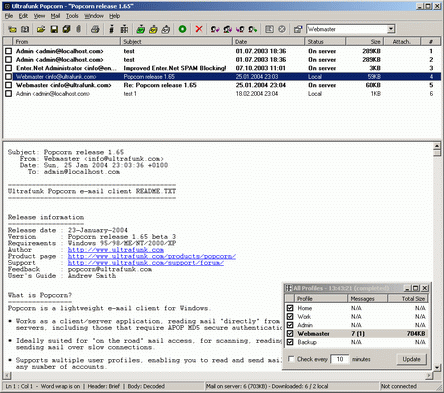Click the green circle connect icon
Image resolution: width=444 pixels, height=393 pixels.
tap(182, 29)
